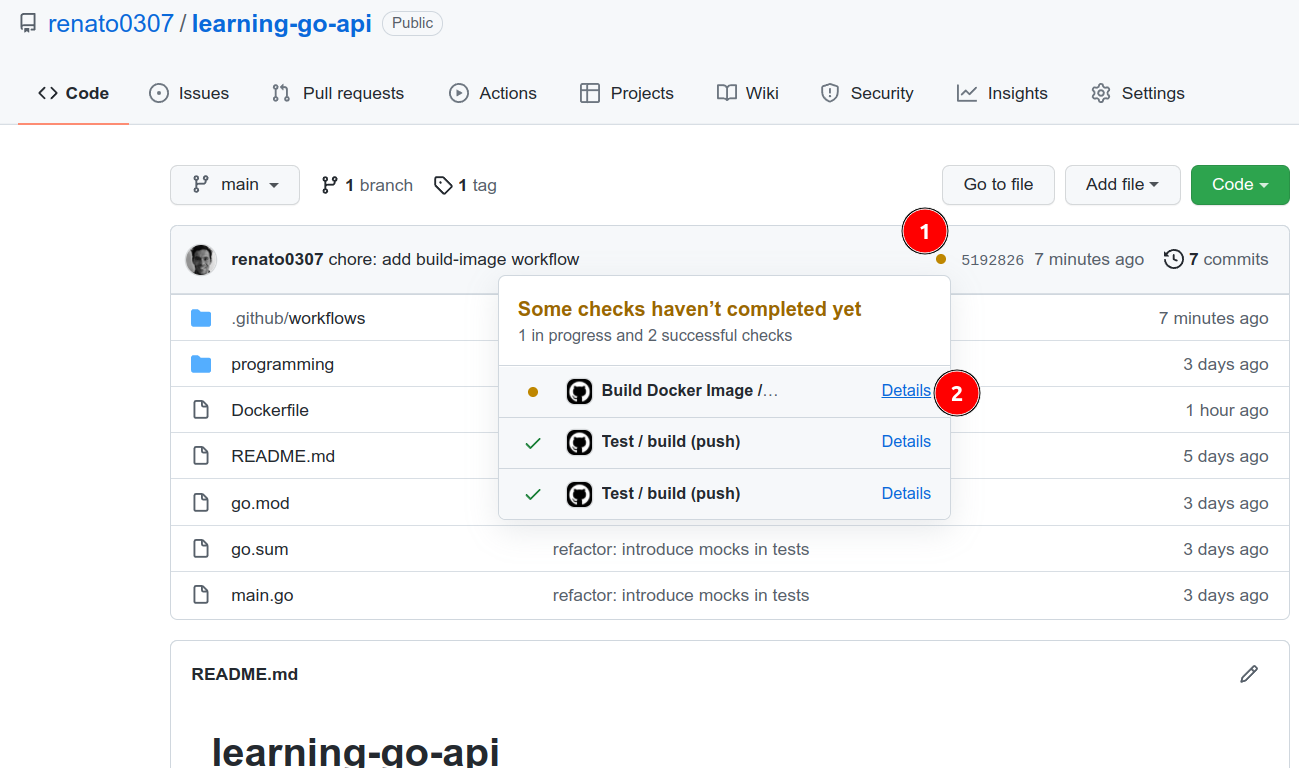
Task: Click the README.md heading above the preview
Action: pos(245,674)
